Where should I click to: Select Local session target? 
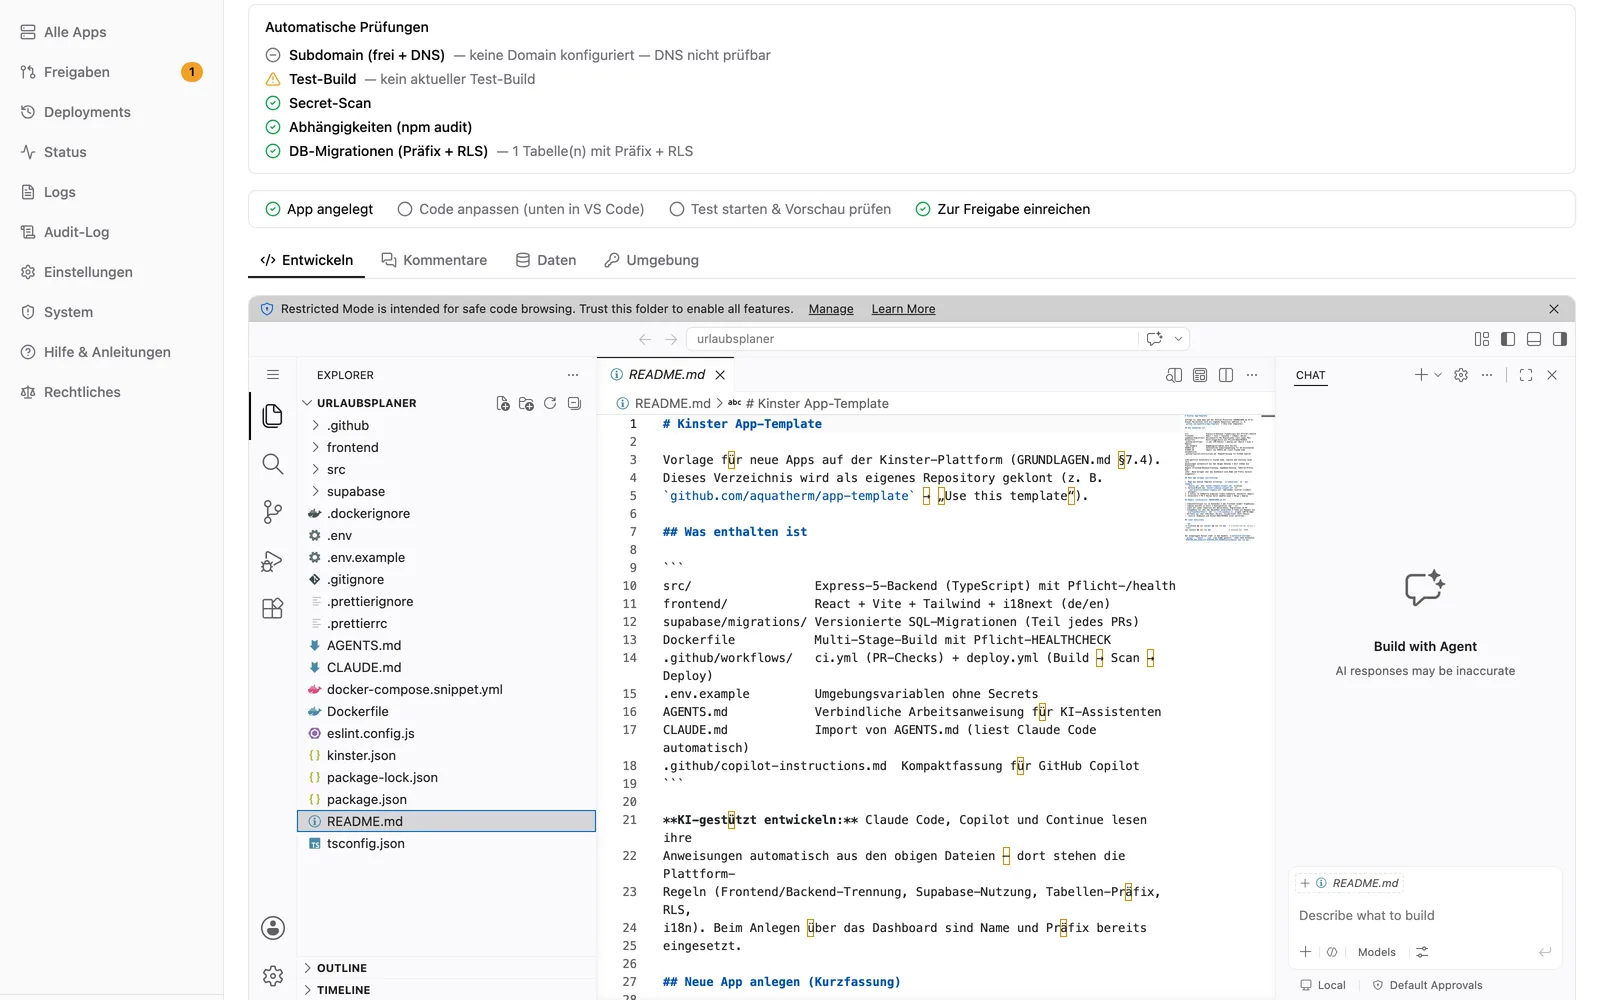[1322, 985]
